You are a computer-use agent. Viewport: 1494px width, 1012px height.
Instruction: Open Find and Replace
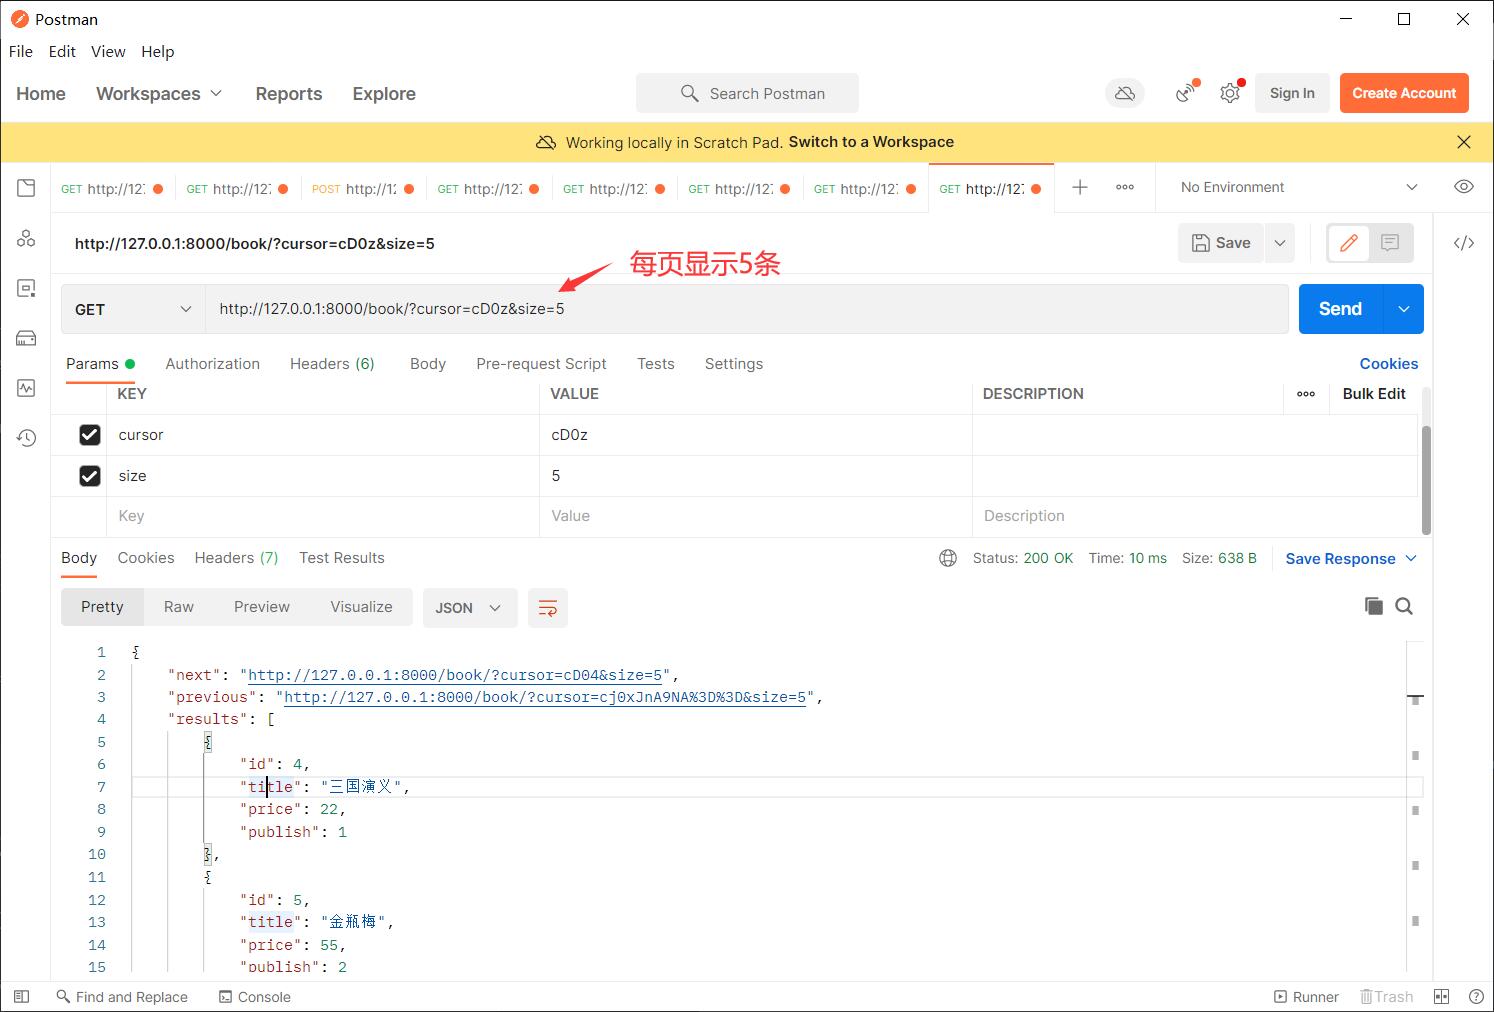122,997
